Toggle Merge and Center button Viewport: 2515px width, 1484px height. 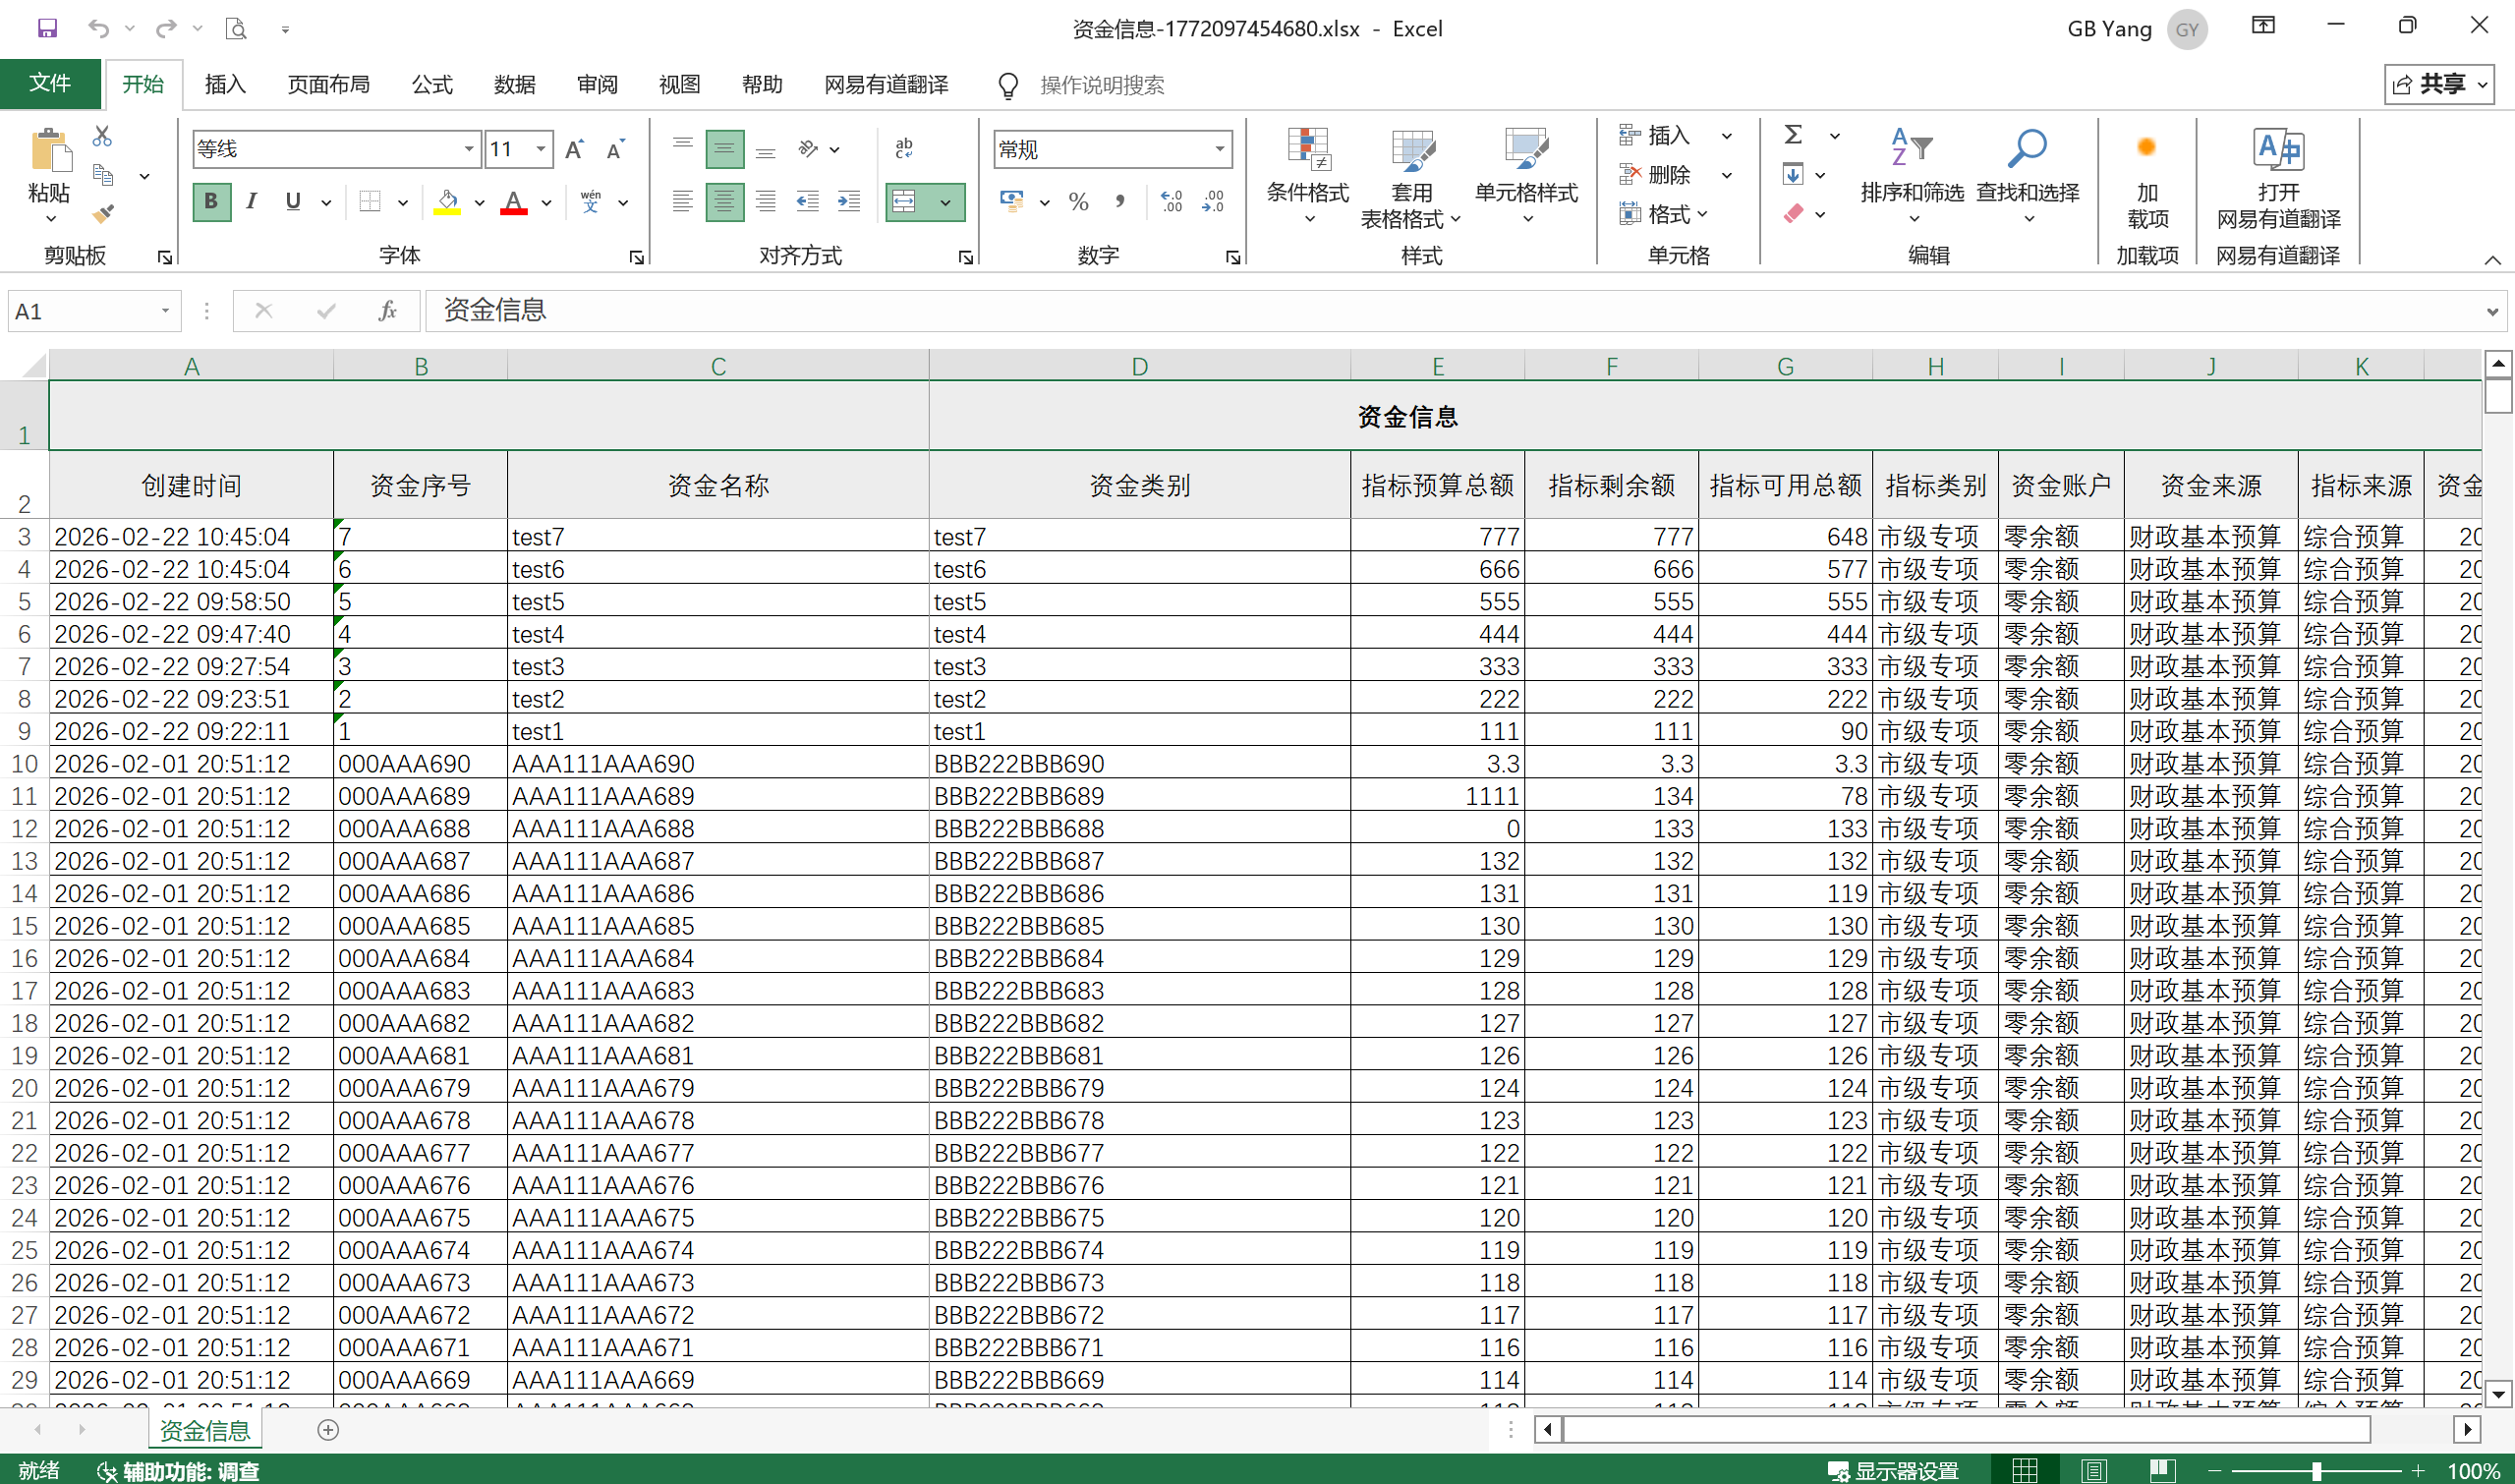pos(904,202)
